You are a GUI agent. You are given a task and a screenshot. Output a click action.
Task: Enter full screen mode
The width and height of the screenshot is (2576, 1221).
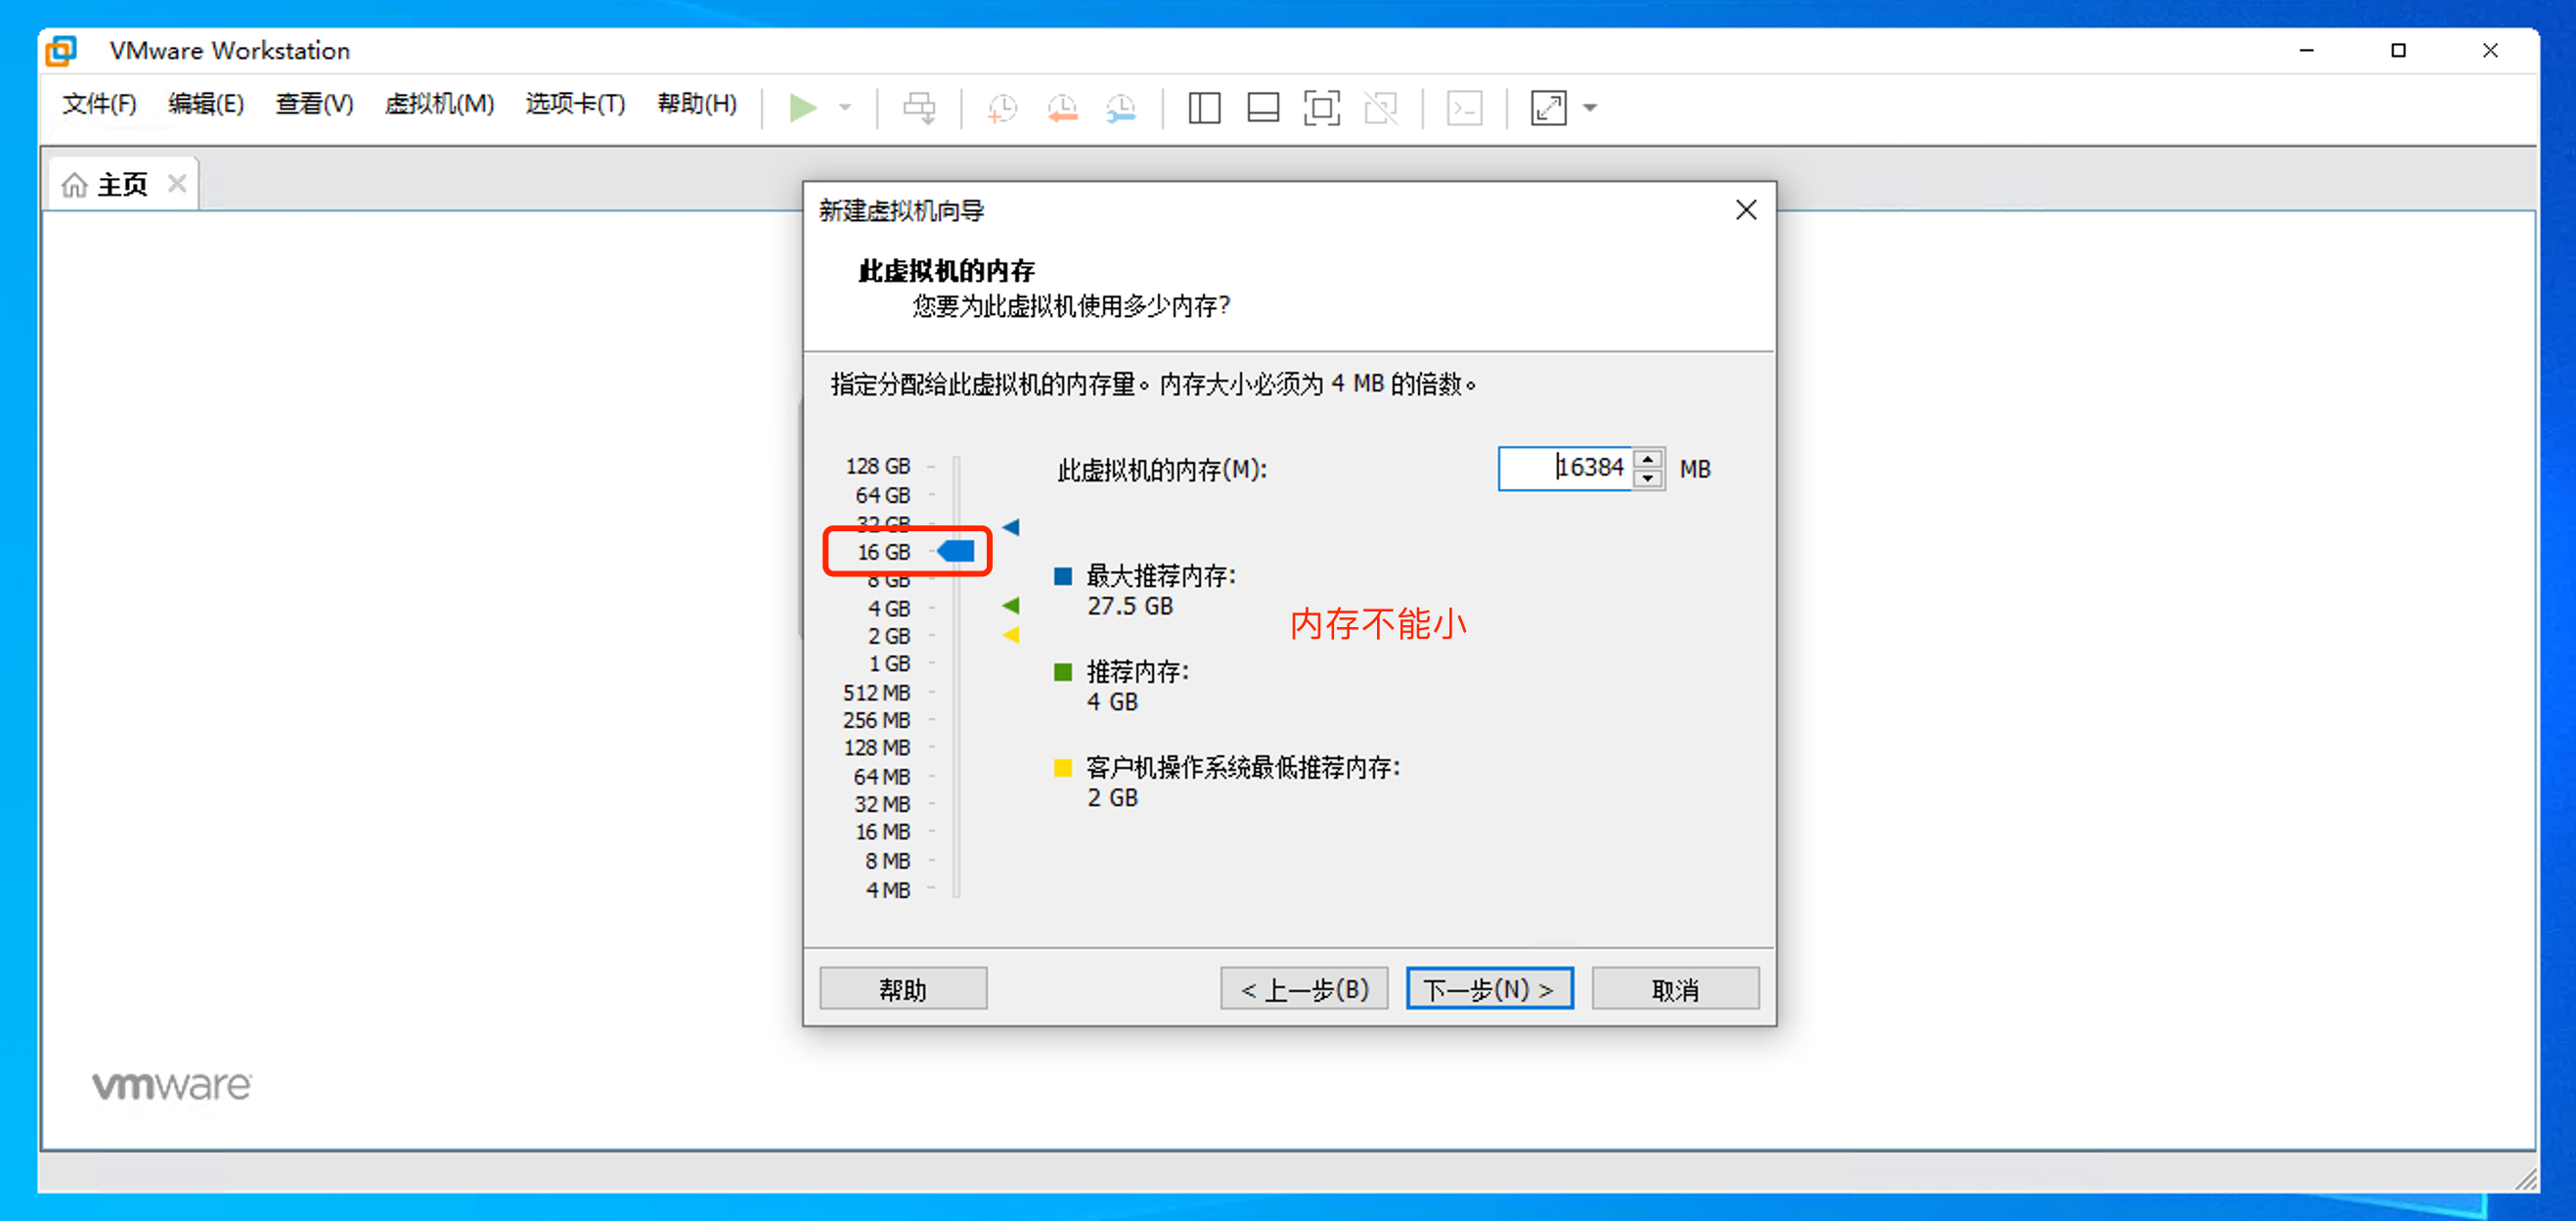tap(1321, 108)
